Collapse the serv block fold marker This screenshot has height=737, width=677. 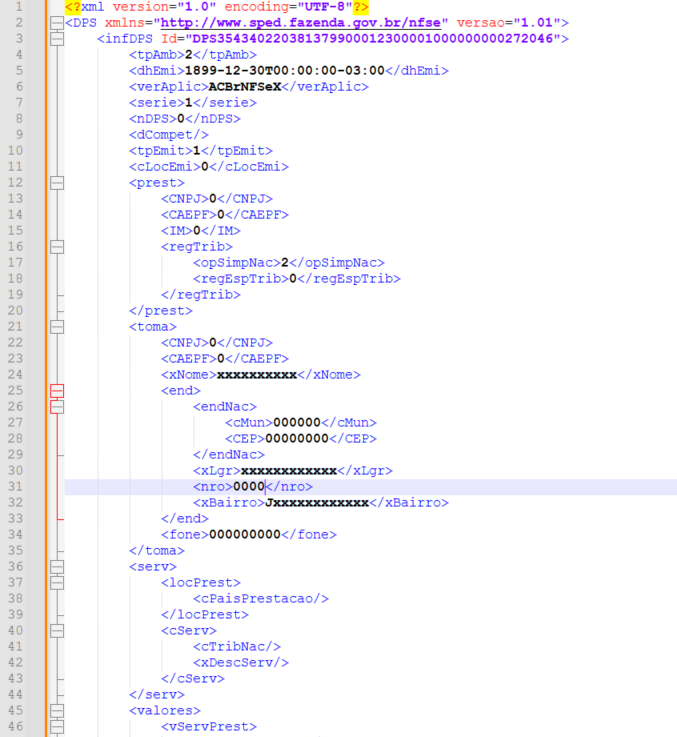pos(57,566)
